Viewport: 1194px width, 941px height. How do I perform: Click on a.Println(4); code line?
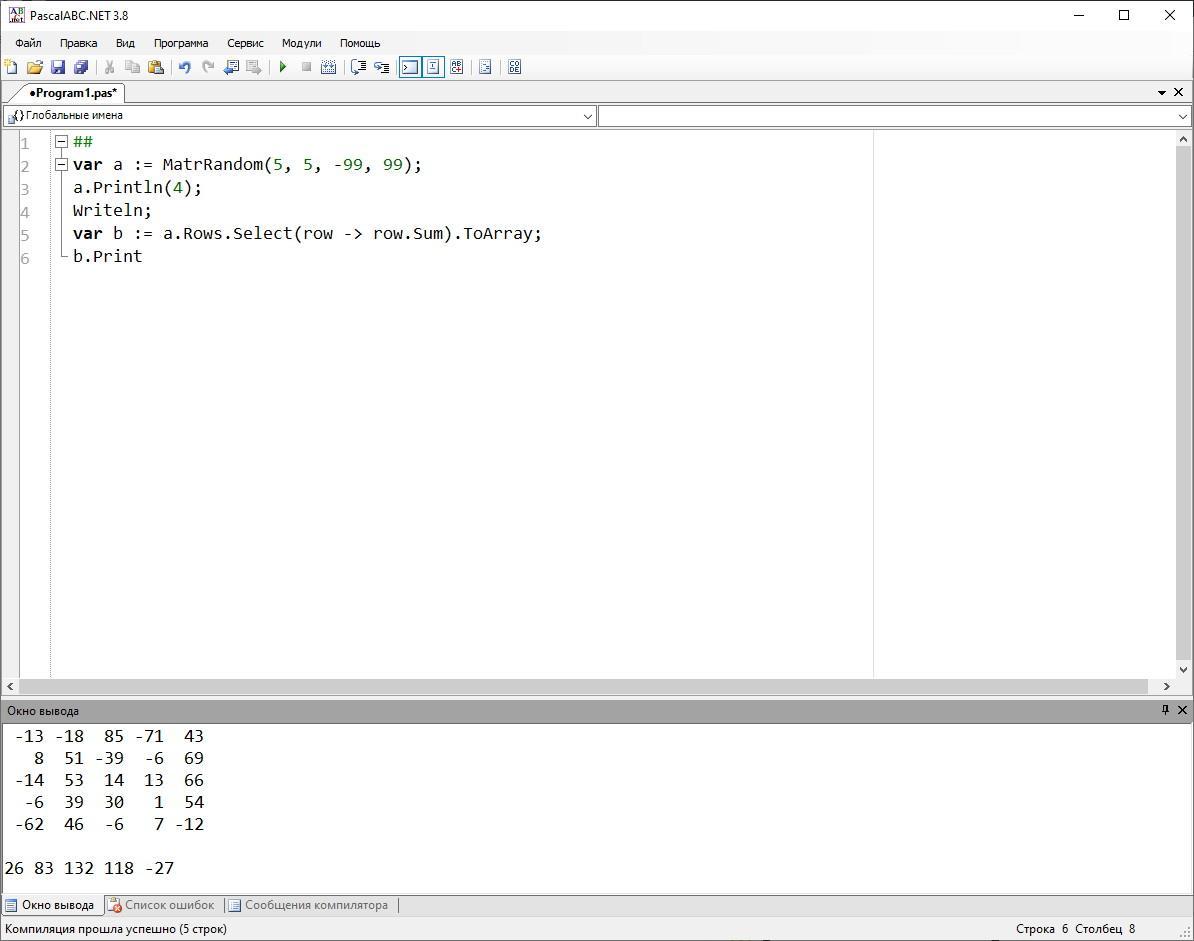[x=138, y=188]
